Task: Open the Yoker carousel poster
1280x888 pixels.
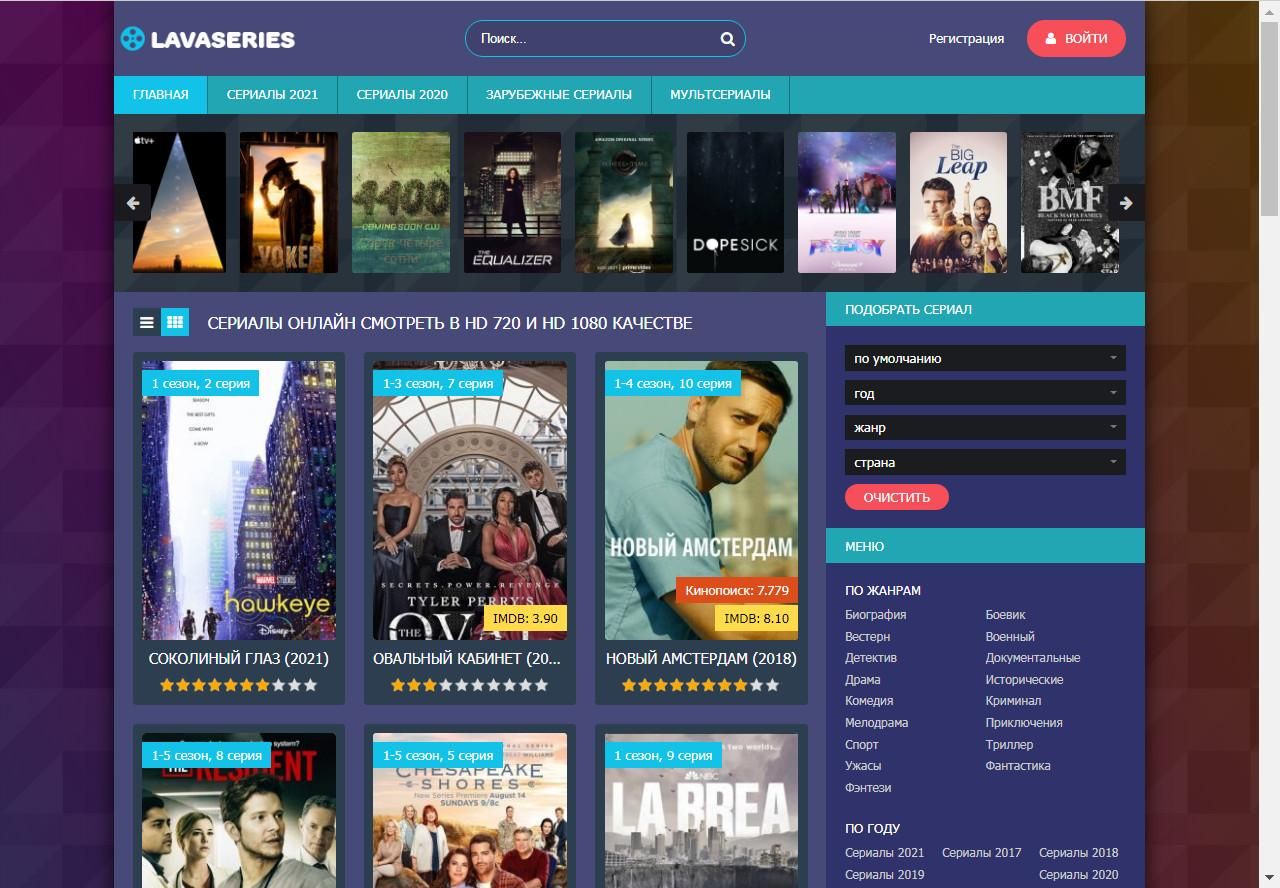Action: point(289,203)
